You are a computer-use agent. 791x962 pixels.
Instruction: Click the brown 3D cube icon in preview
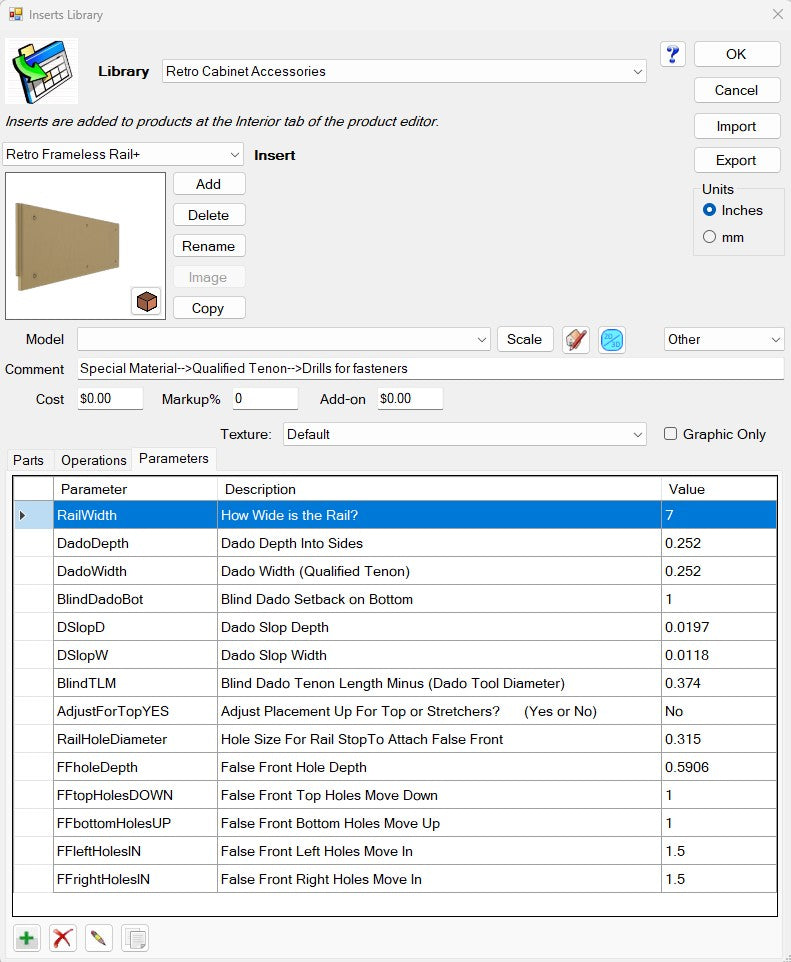click(147, 301)
